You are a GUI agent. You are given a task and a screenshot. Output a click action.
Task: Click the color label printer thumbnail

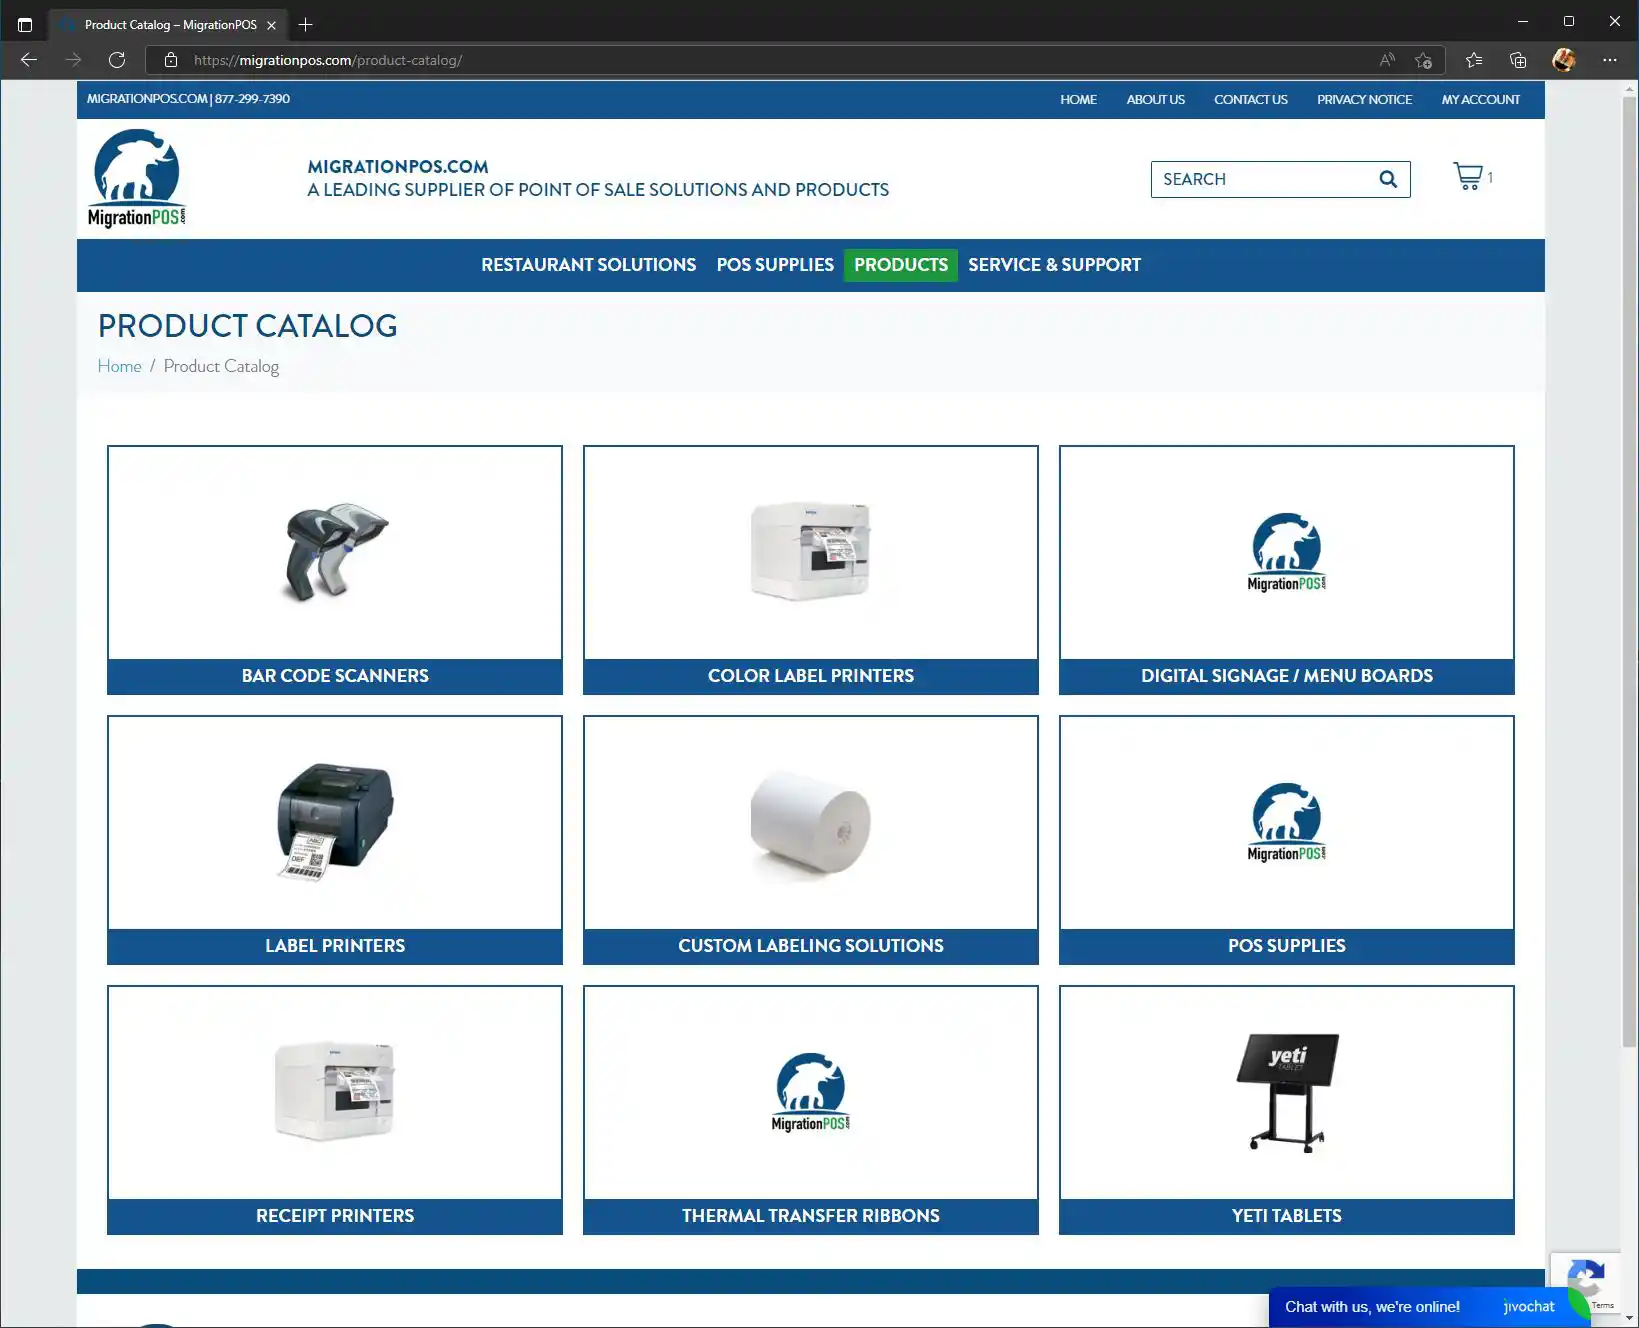click(811, 552)
